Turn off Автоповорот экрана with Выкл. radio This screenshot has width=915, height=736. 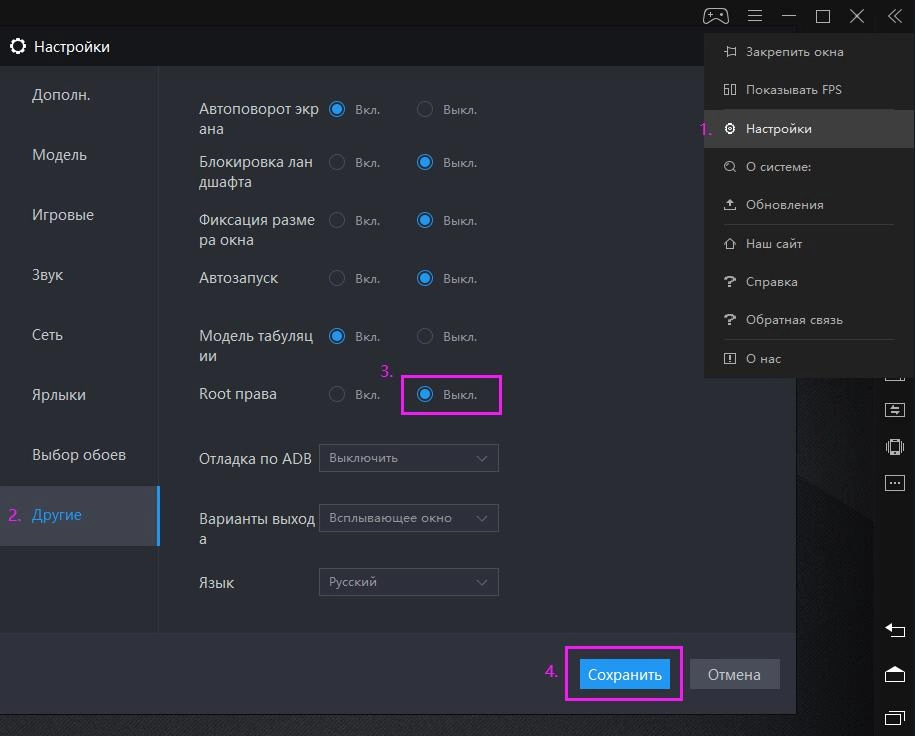425,109
